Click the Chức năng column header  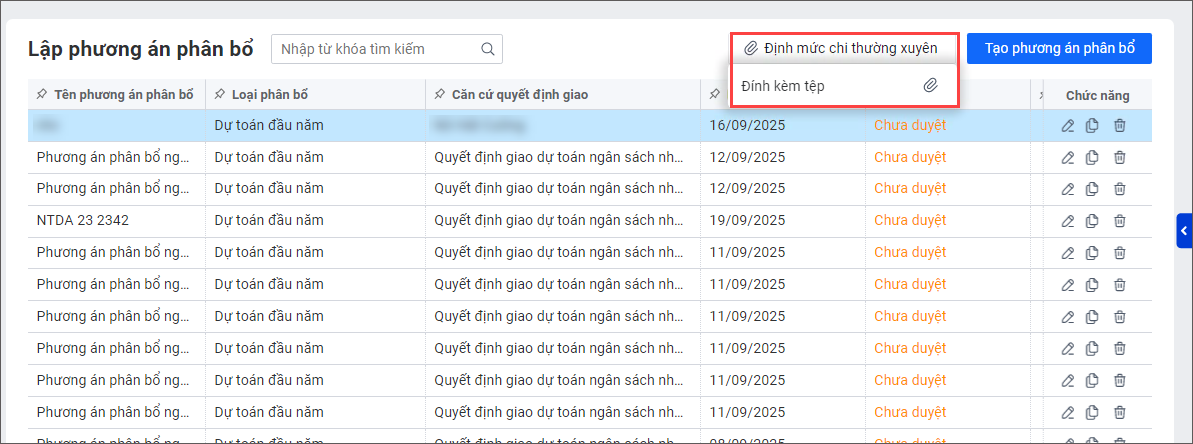[1097, 96]
